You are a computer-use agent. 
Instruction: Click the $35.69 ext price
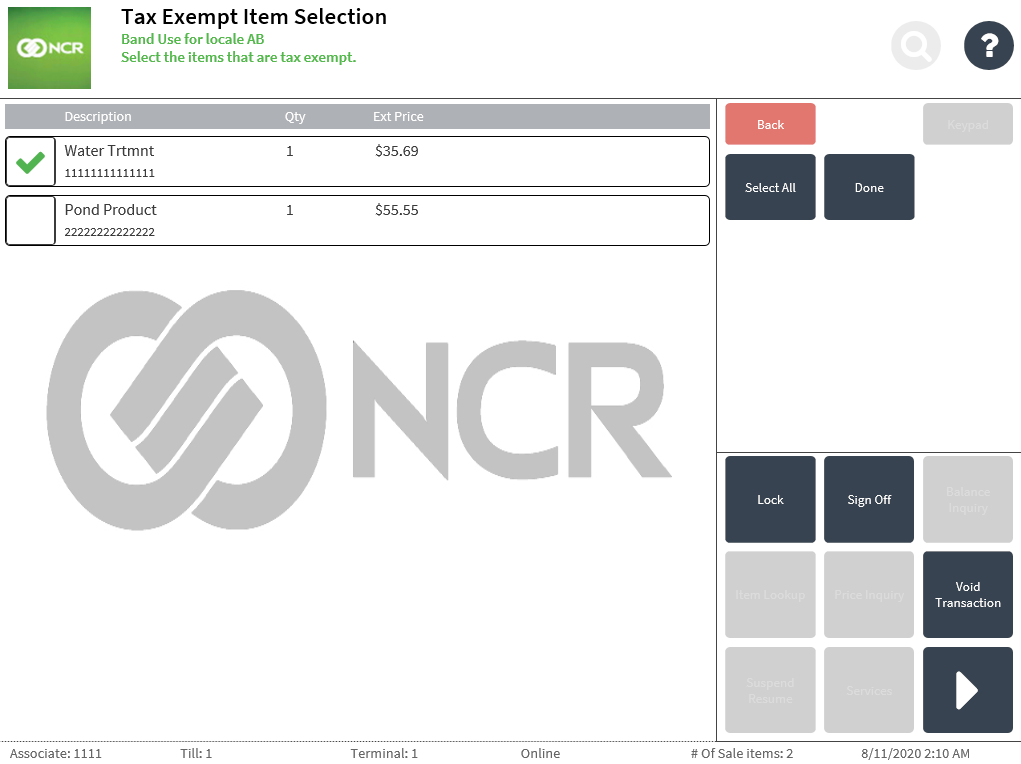pyautogui.click(x=397, y=151)
